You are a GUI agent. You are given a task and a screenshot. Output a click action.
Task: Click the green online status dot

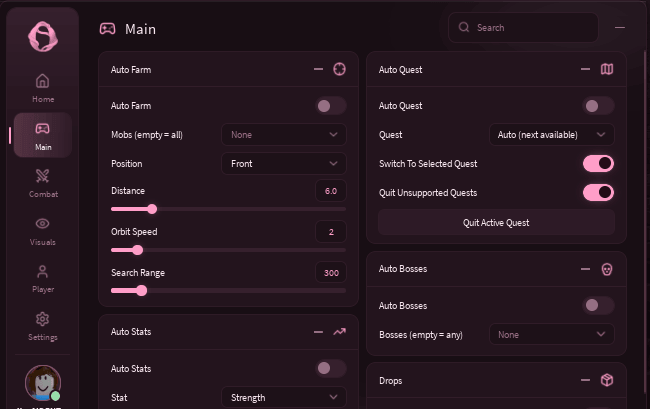[x=55, y=396]
